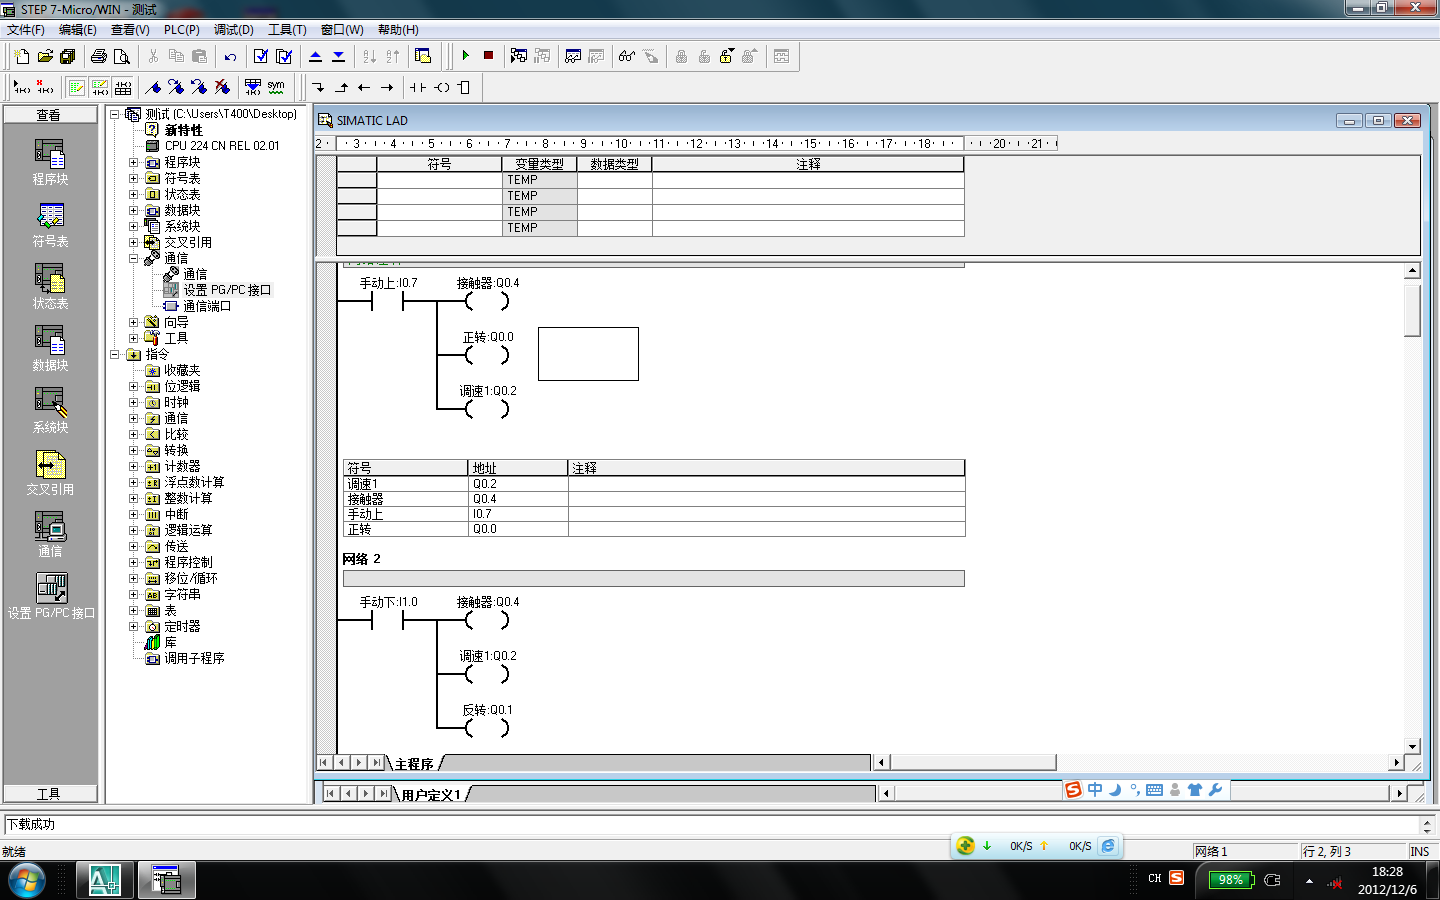Draw a line right in the LAD toolbar

pos(387,87)
